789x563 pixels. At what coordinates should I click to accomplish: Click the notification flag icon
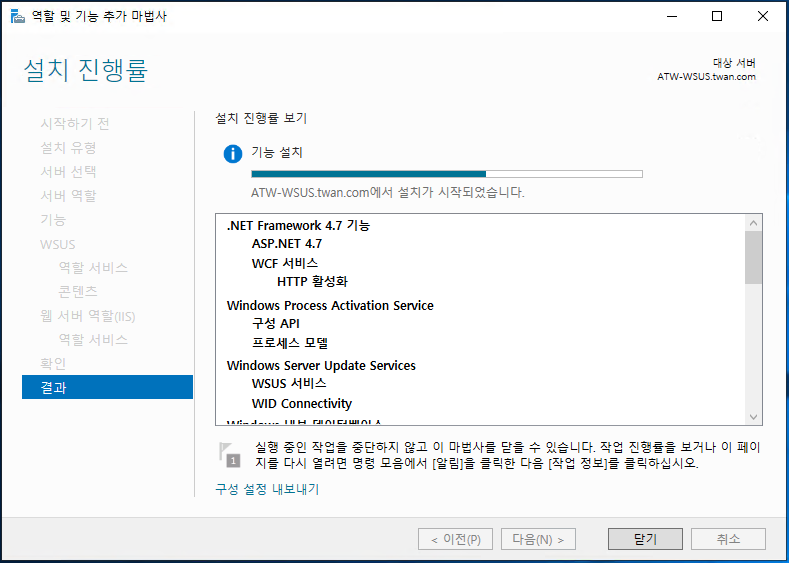[x=229, y=455]
